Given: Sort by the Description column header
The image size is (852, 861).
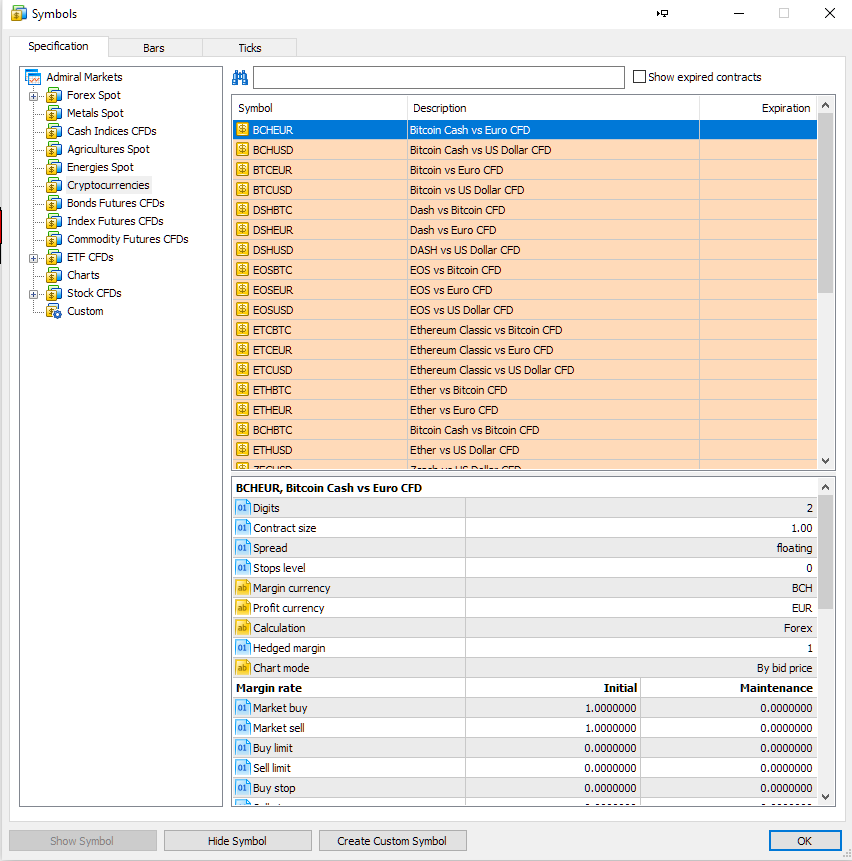Looking at the screenshot, I should (552, 108).
